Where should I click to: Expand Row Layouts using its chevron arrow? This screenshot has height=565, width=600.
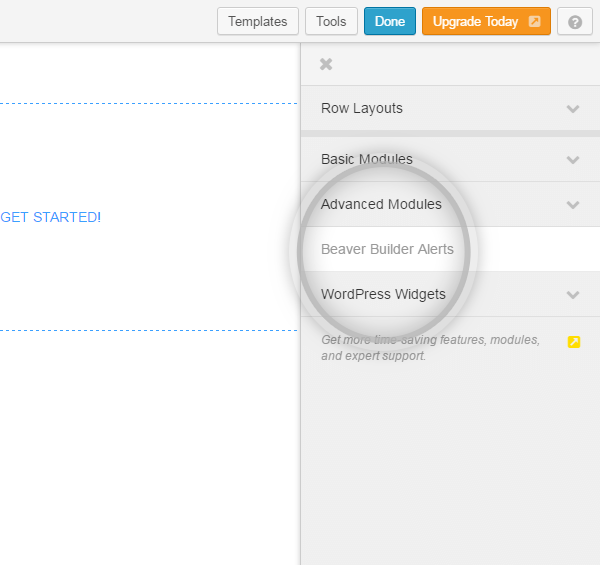573,109
